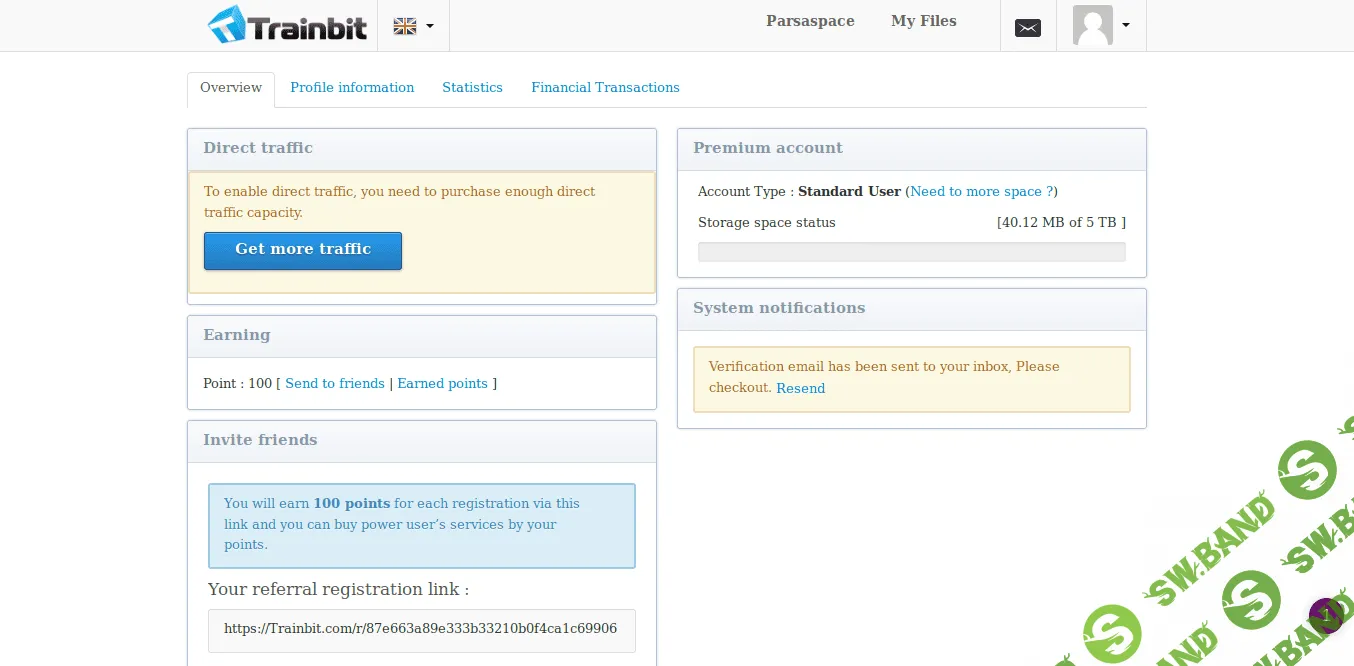
Task: Open the Earned points link
Action: point(442,384)
